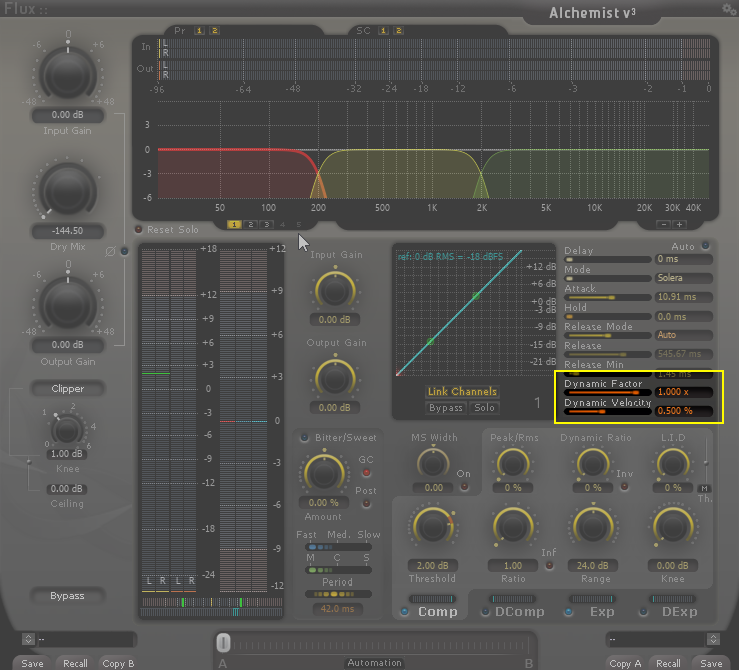Switch to the DComp section tab

[518, 611]
